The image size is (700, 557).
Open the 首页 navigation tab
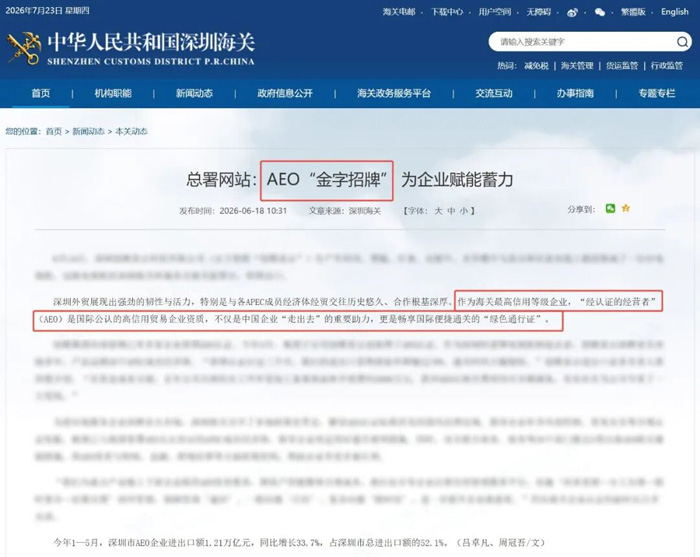[41, 93]
